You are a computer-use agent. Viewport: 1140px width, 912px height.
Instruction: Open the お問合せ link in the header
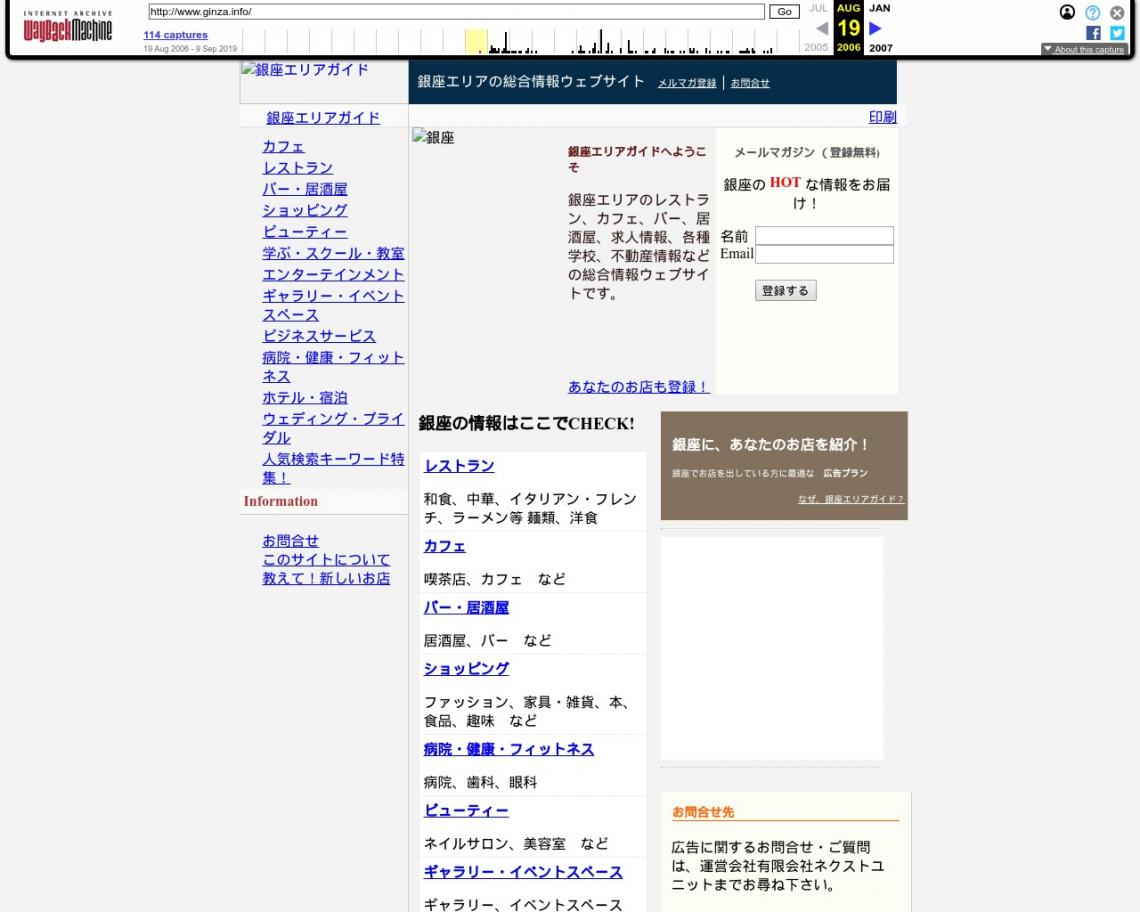click(x=750, y=83)
